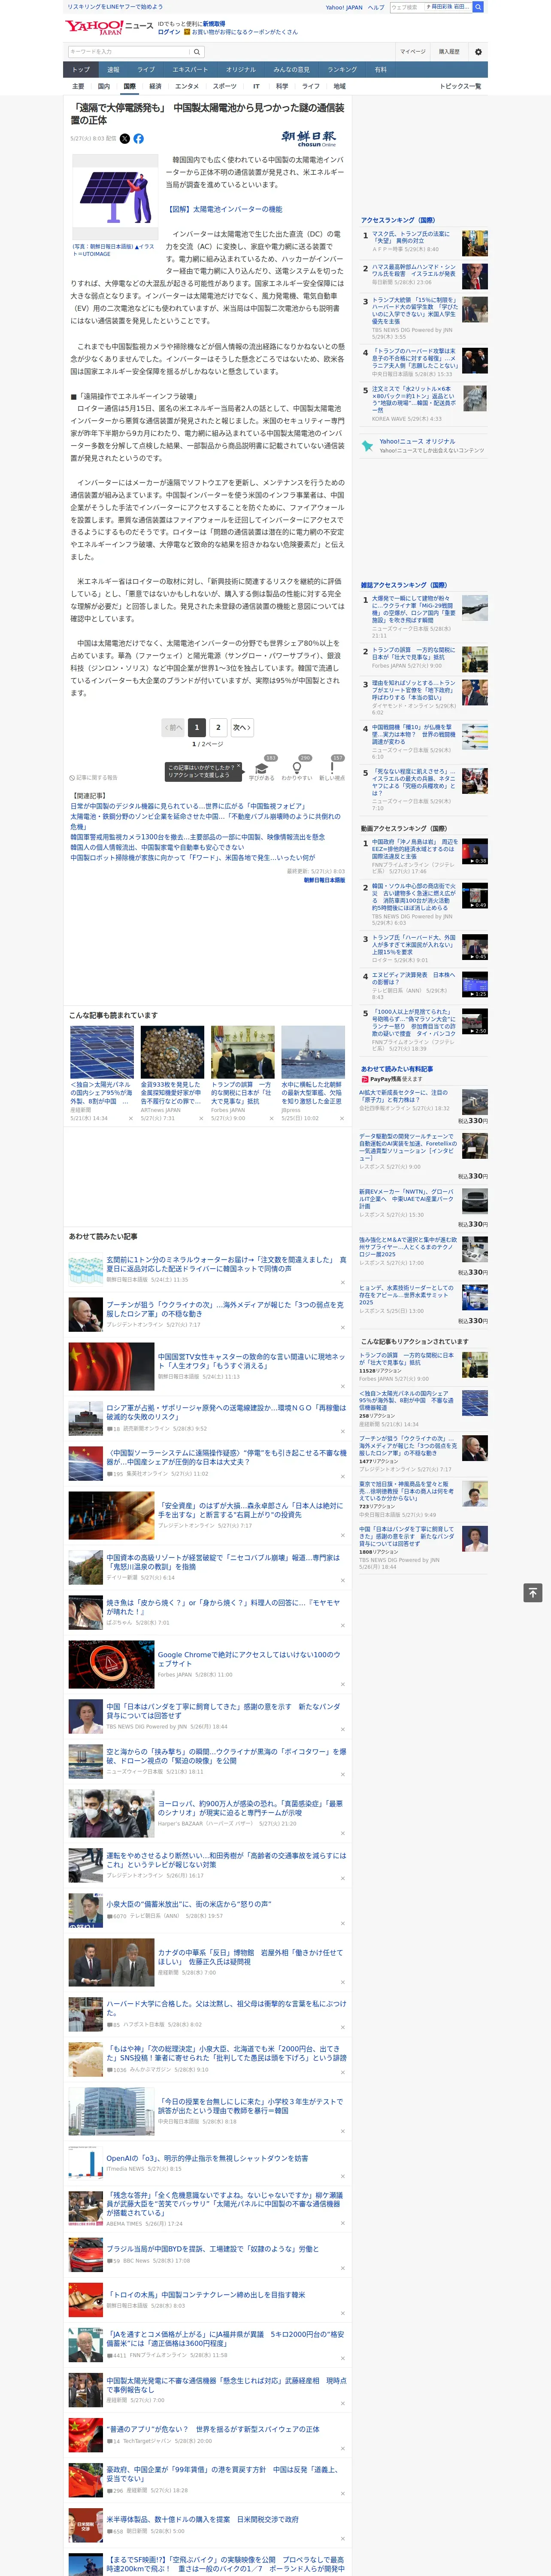Viewport: 551px width, 2576px height.
Task: Close the reaction support tooltip
Action: point(238,767)
